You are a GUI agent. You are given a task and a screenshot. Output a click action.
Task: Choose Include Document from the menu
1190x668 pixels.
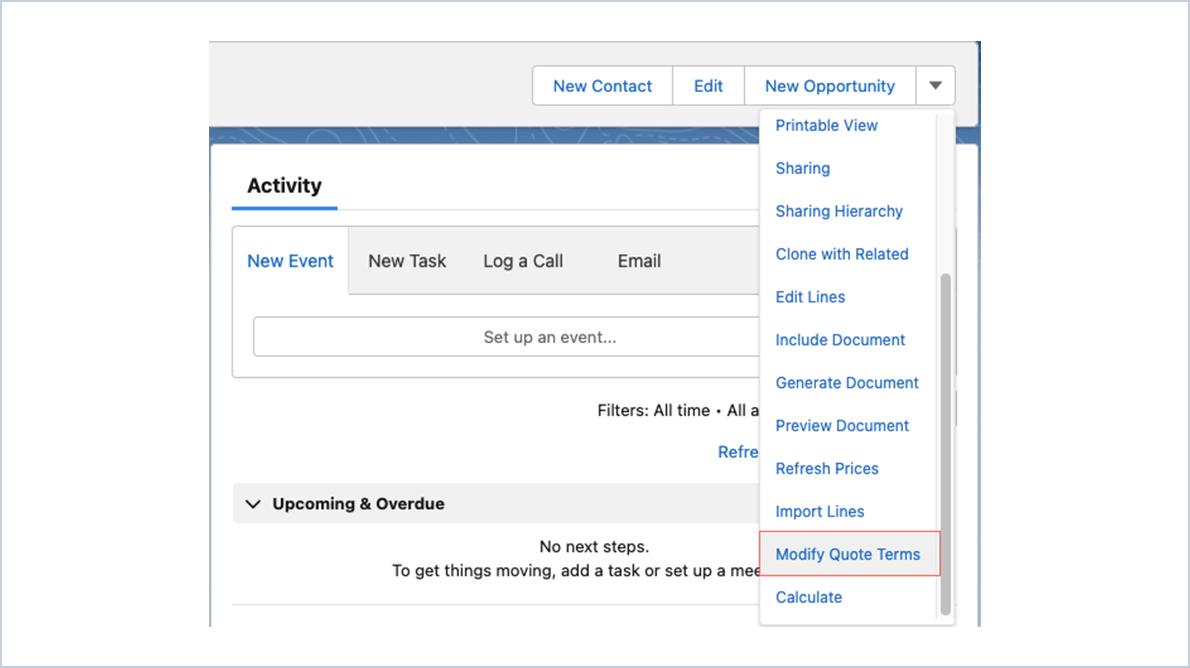[840, 340]
